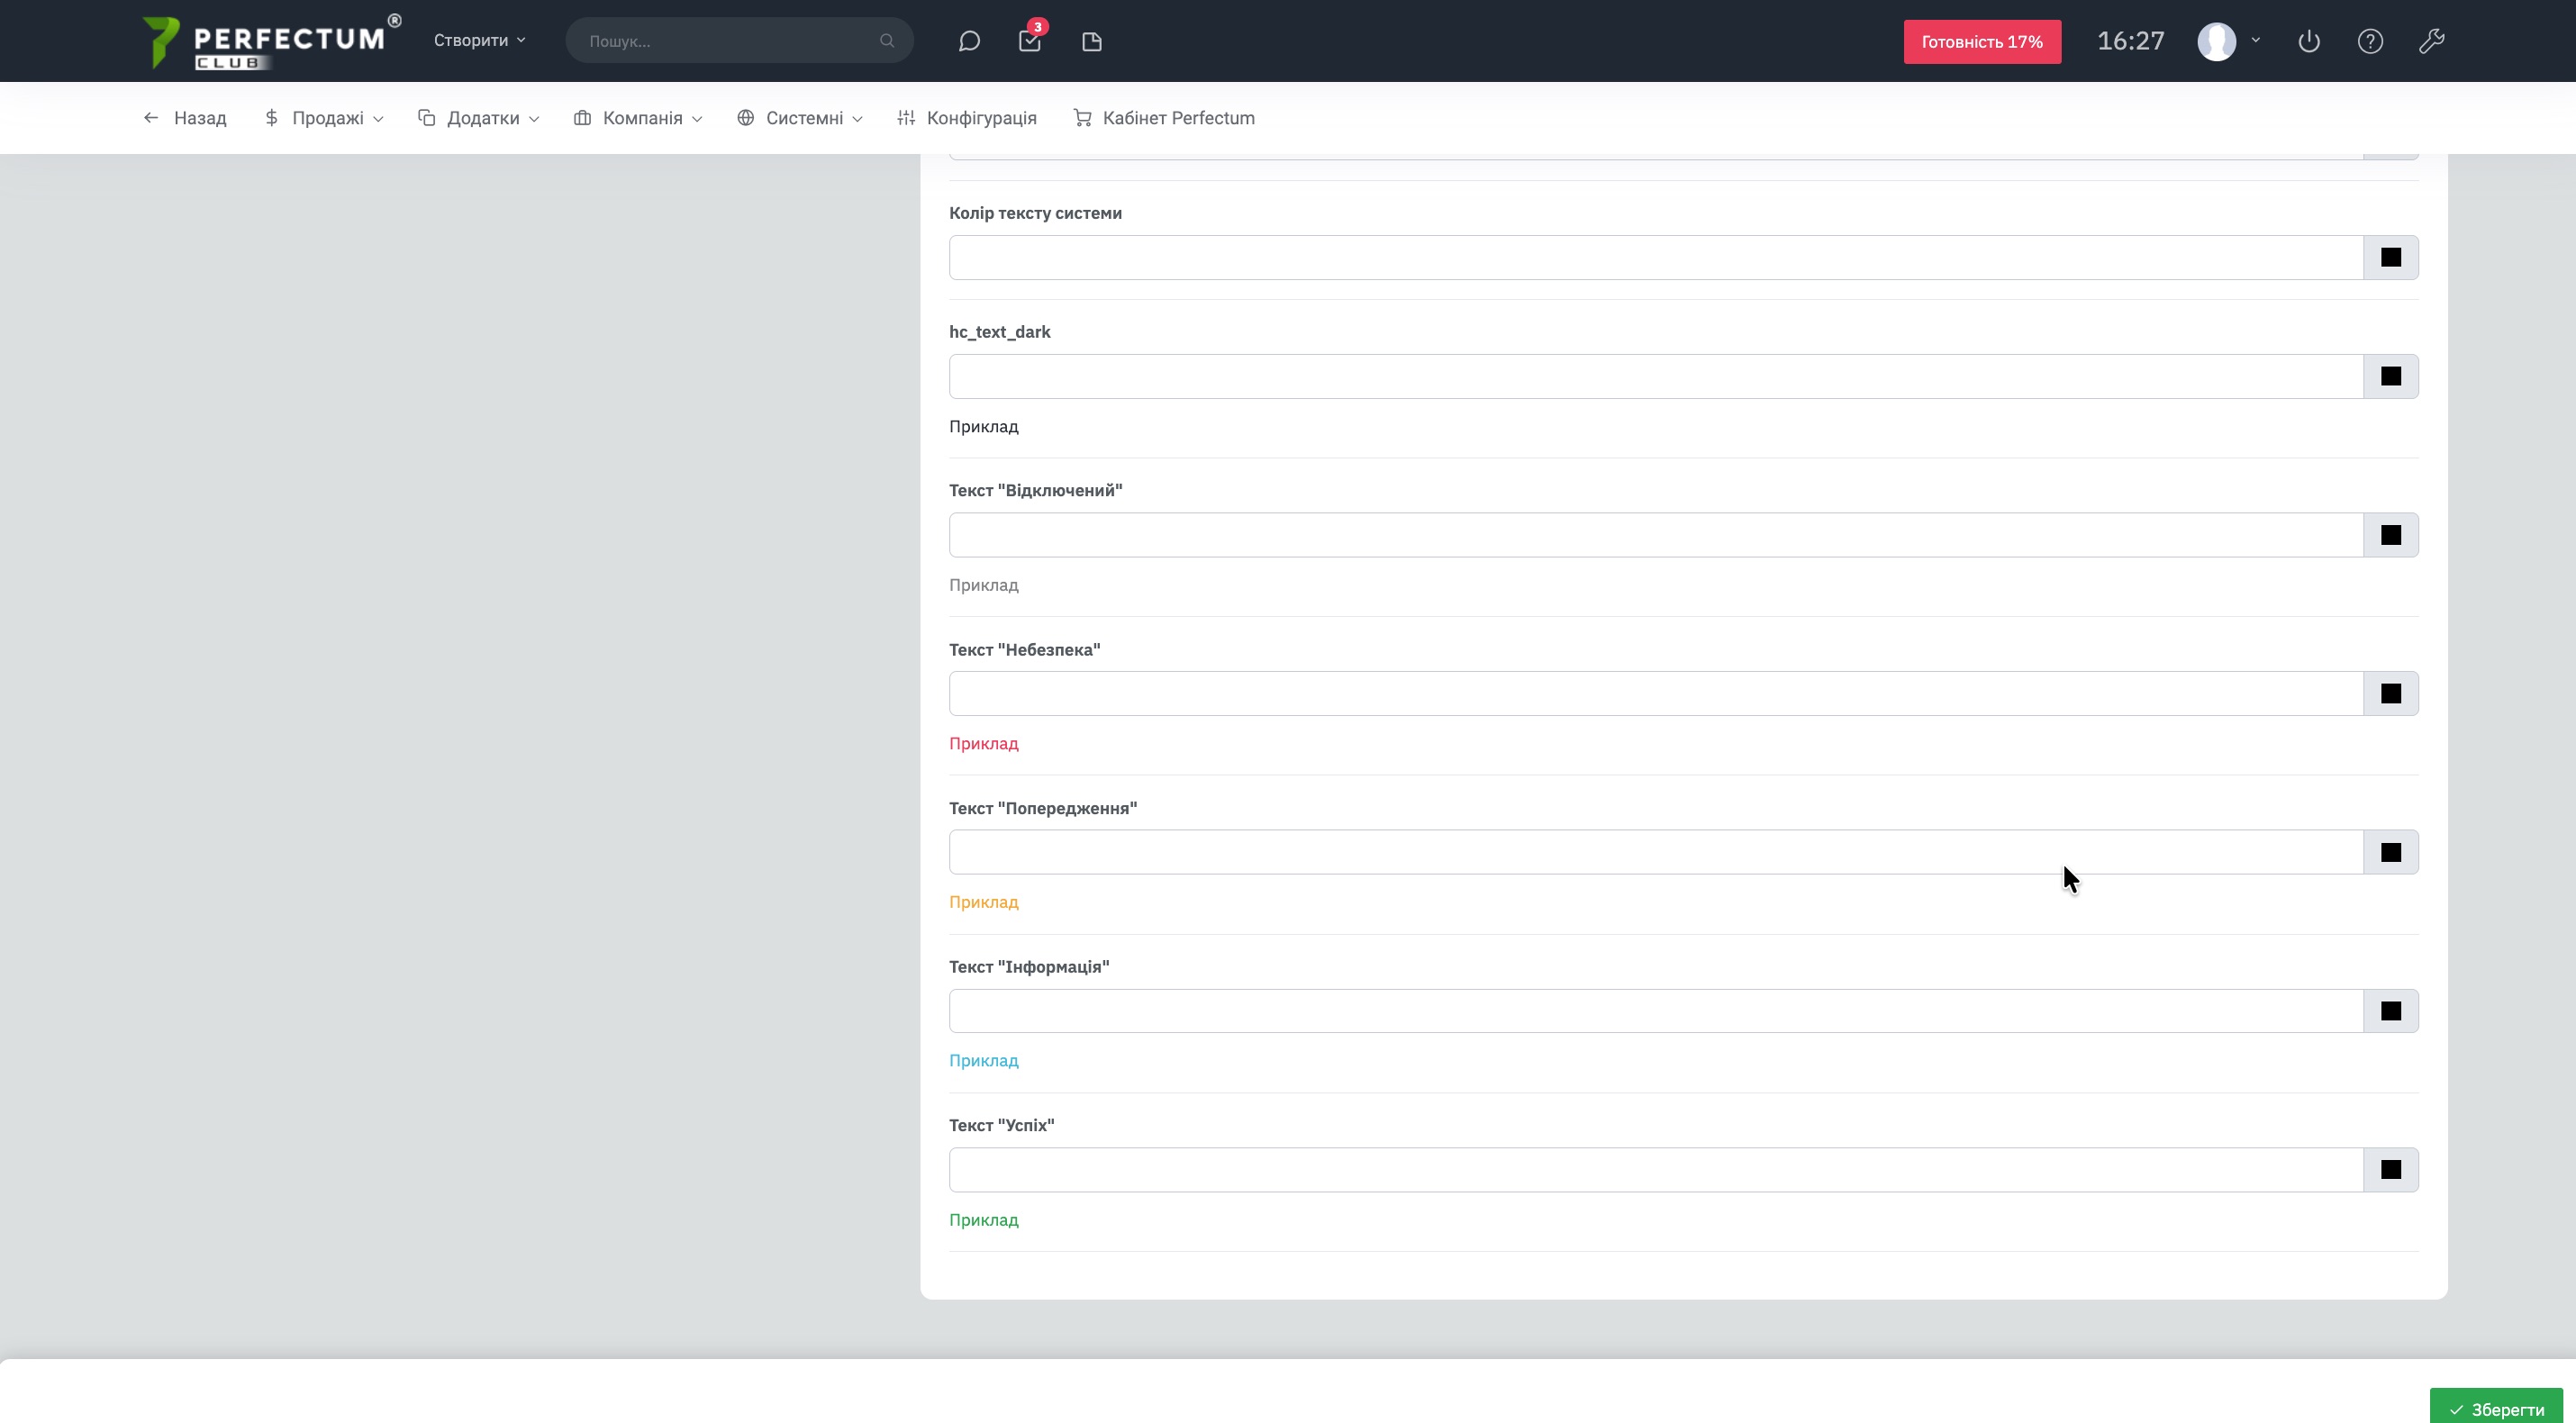This screenshot has height=1423, width=2576.
Task: Expand the user avatar profile menu
Action: pos(2228,41)
